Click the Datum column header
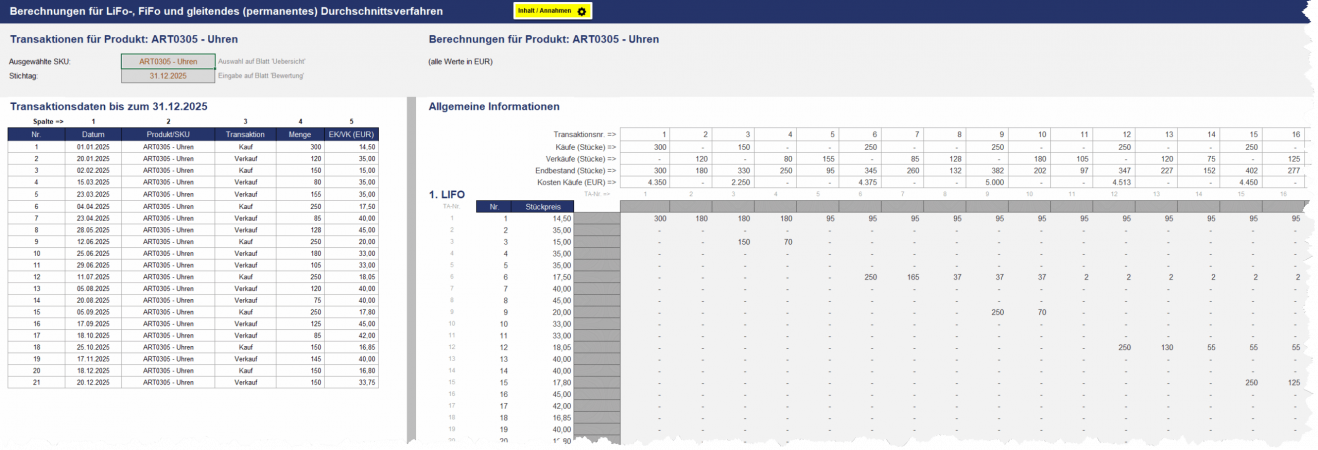Image resolution: width=1318 pixels, height=450 pixels. point(93,134)
